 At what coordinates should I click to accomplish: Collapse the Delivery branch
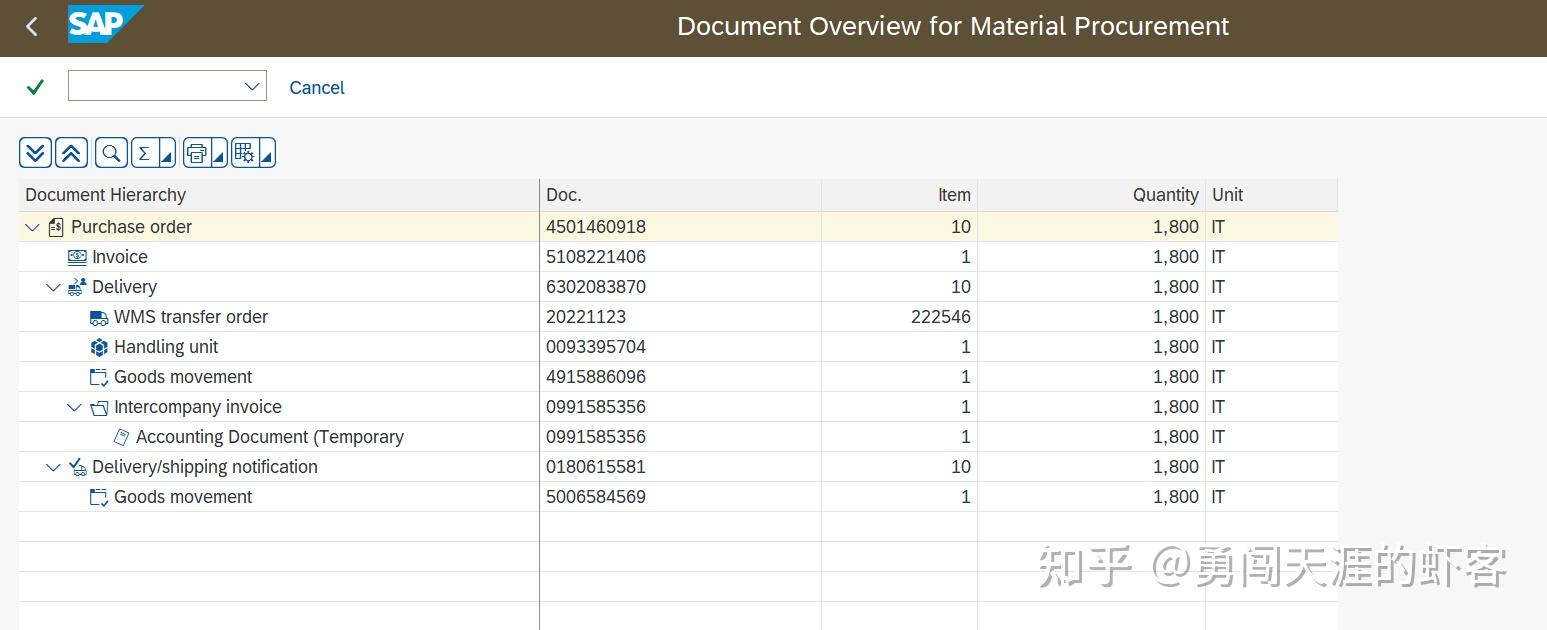52,287
